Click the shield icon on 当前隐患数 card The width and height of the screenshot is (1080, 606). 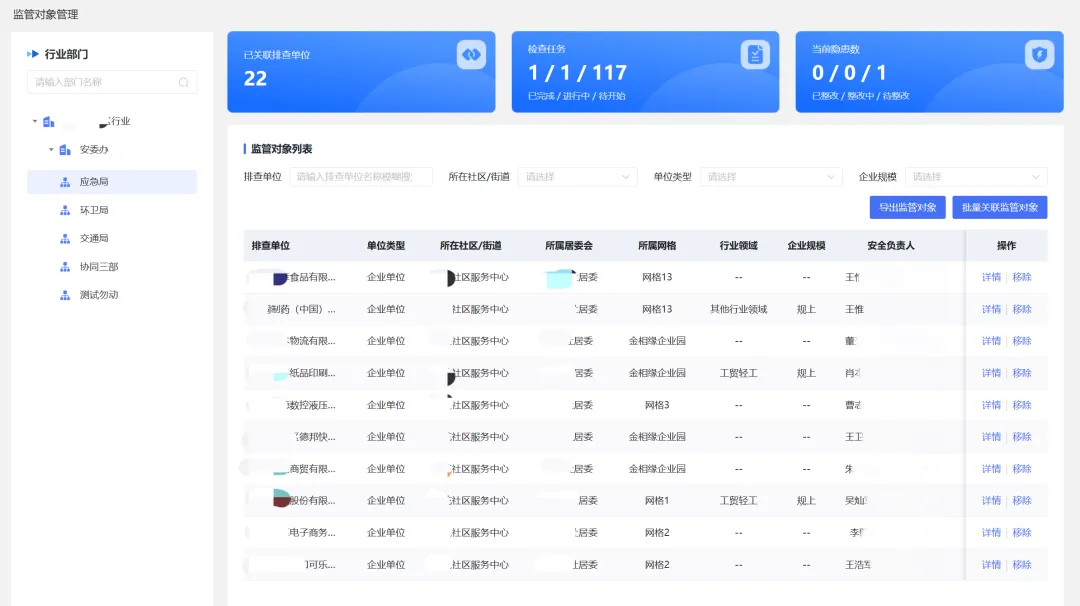pyautogui.click(x=1039, y=54)
